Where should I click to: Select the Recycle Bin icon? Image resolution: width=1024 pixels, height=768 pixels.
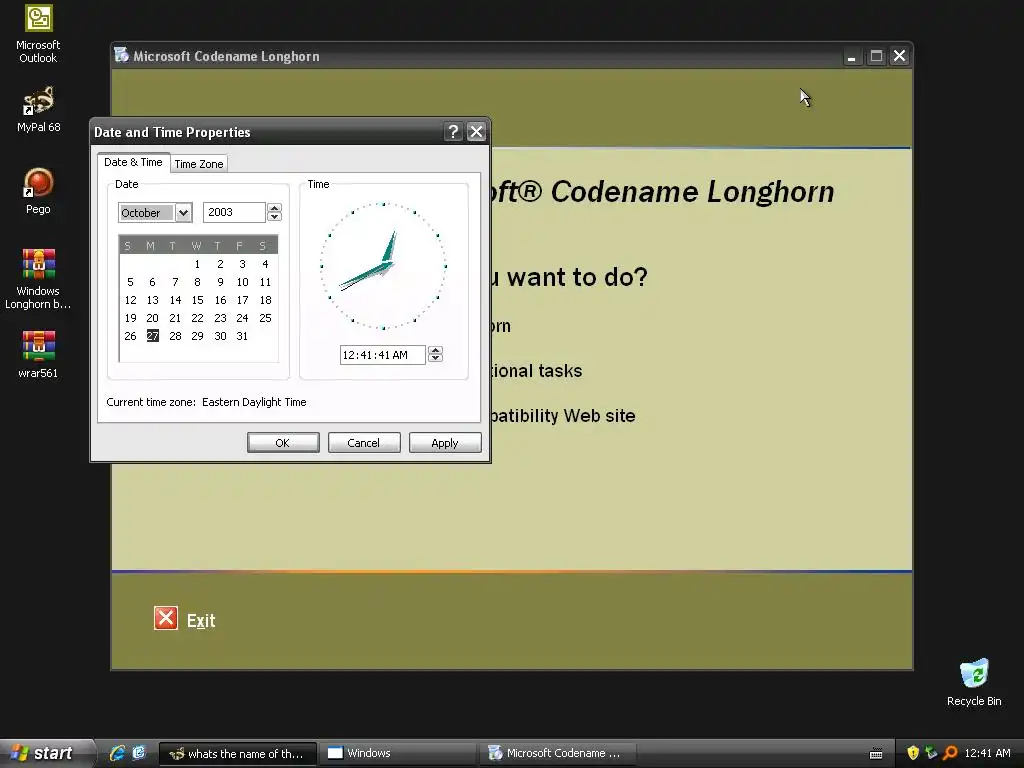tap(974, 682)
